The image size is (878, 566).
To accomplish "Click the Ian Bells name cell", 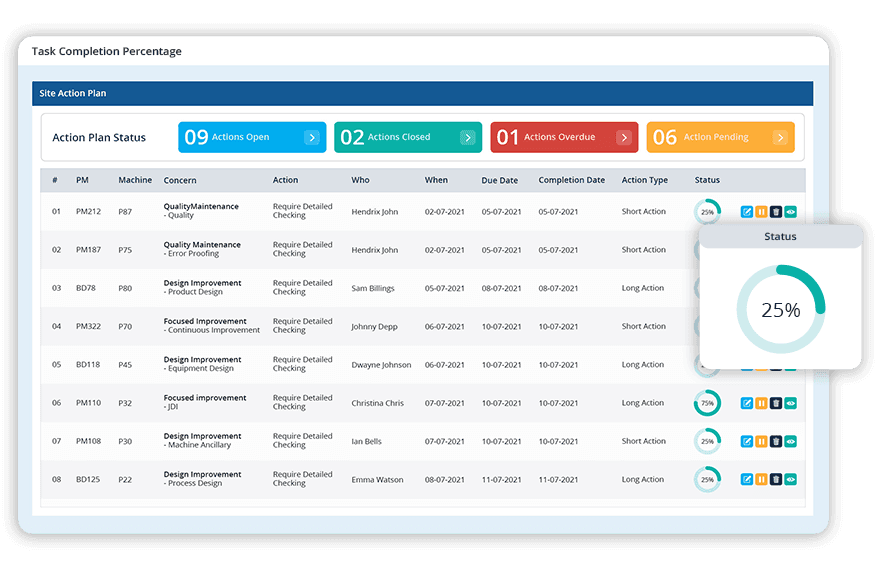I will [x=366, y=441].
